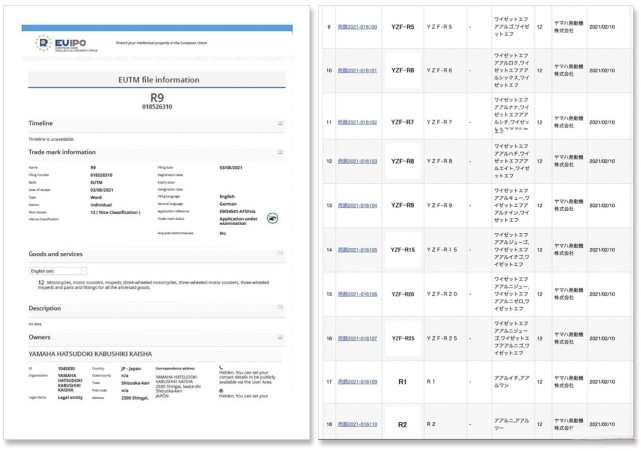
Task: Click the R2 trademark image
Action: tap(403, 425)
